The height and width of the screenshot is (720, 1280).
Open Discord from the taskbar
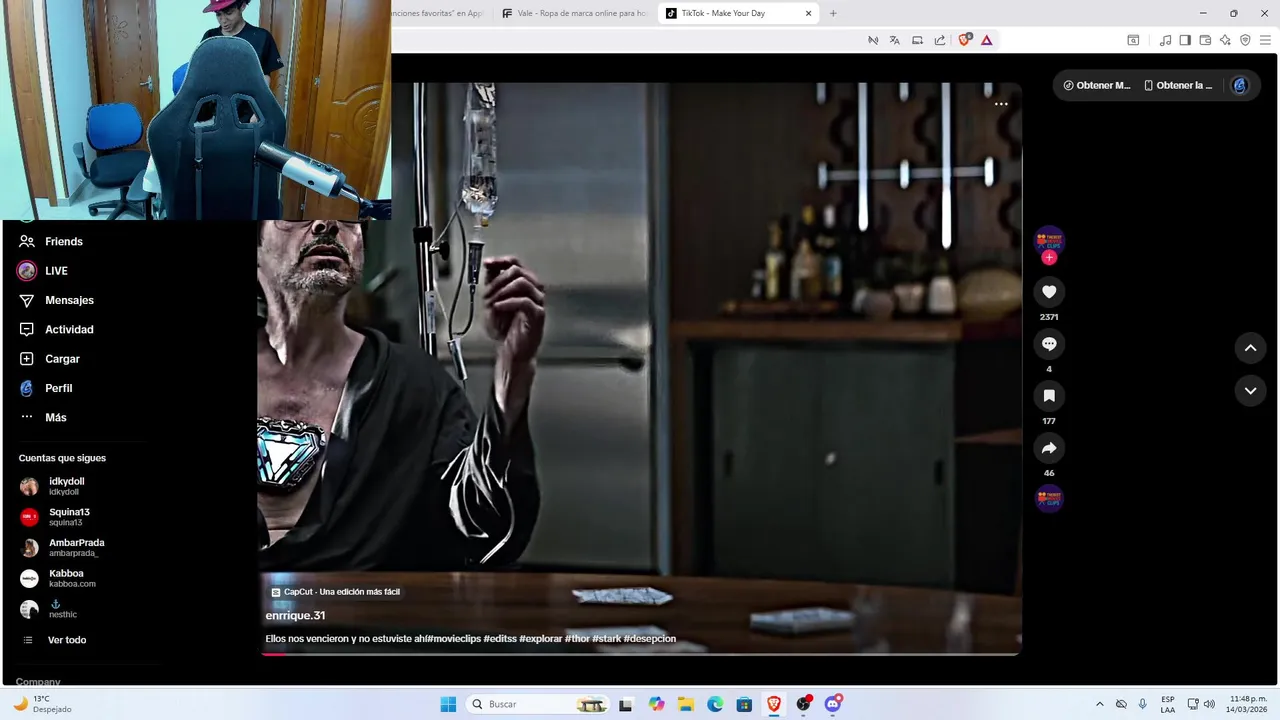pyautogui.click(x=833, y=704)
